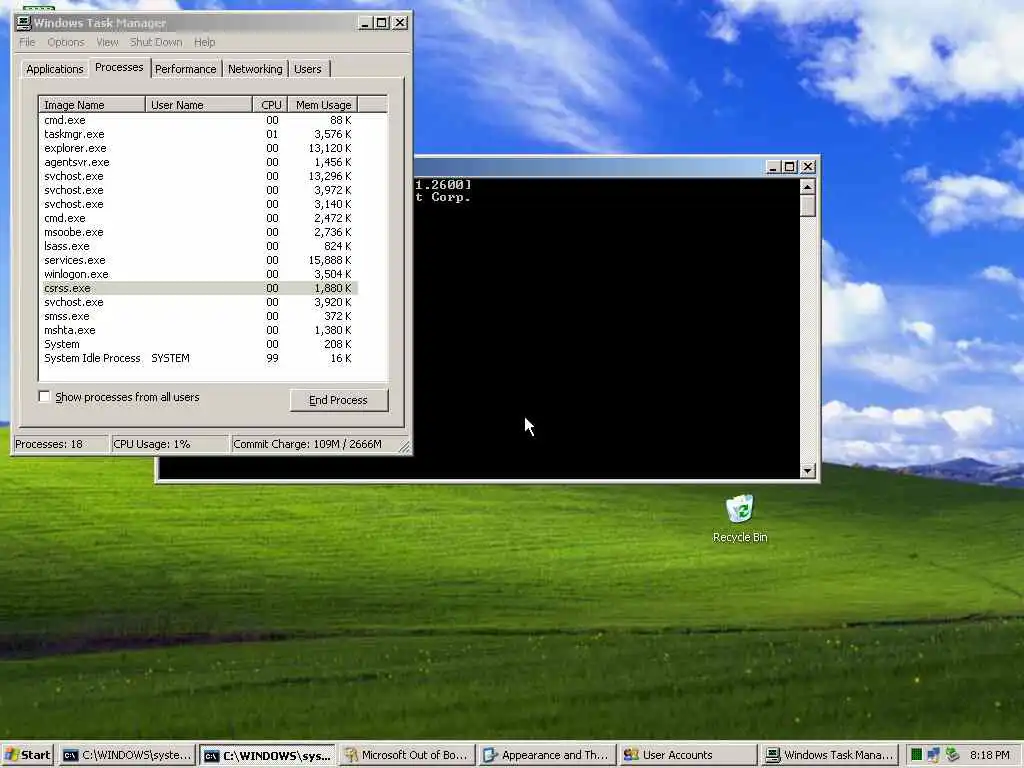This screenshot has width=1024, height=768.
Task: Maximize the command prompt window
Action: click(x=790, y=167)
